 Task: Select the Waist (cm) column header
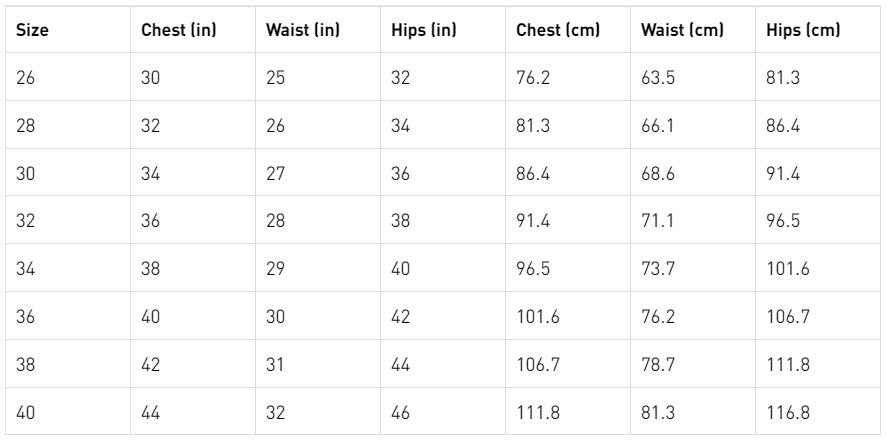[682, 30]
